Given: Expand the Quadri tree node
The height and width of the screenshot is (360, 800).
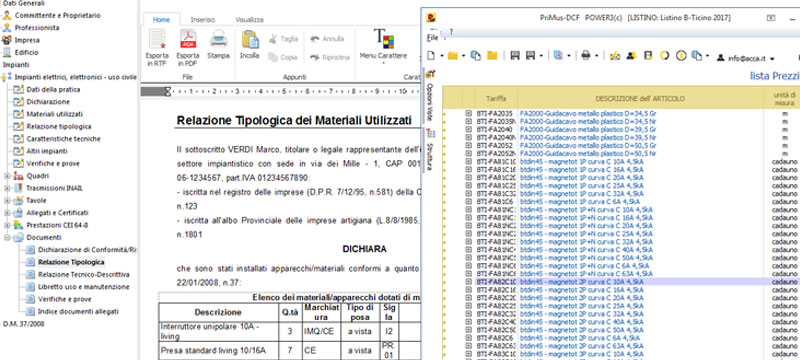Looking at the screenshot, I should pyautogui.click(x=8, y=176).
